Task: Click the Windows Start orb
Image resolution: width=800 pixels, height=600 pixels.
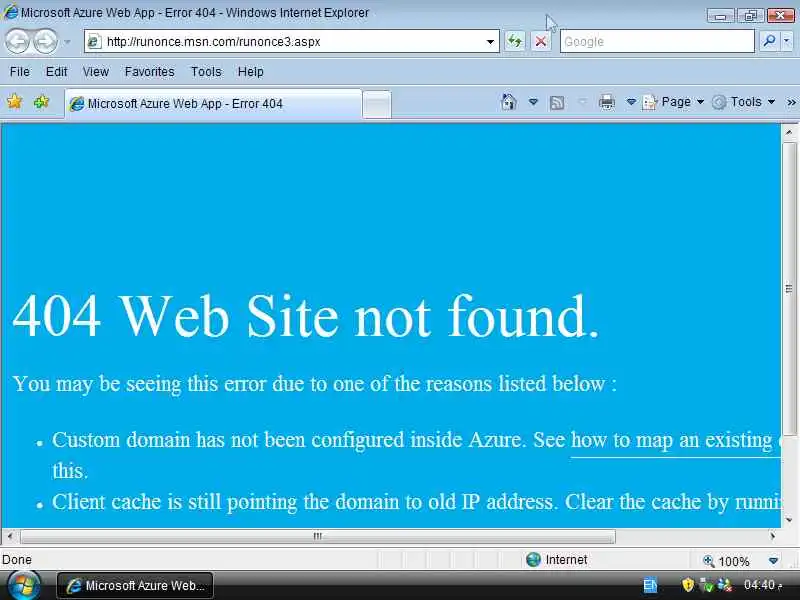Action: tap(23, 585)
